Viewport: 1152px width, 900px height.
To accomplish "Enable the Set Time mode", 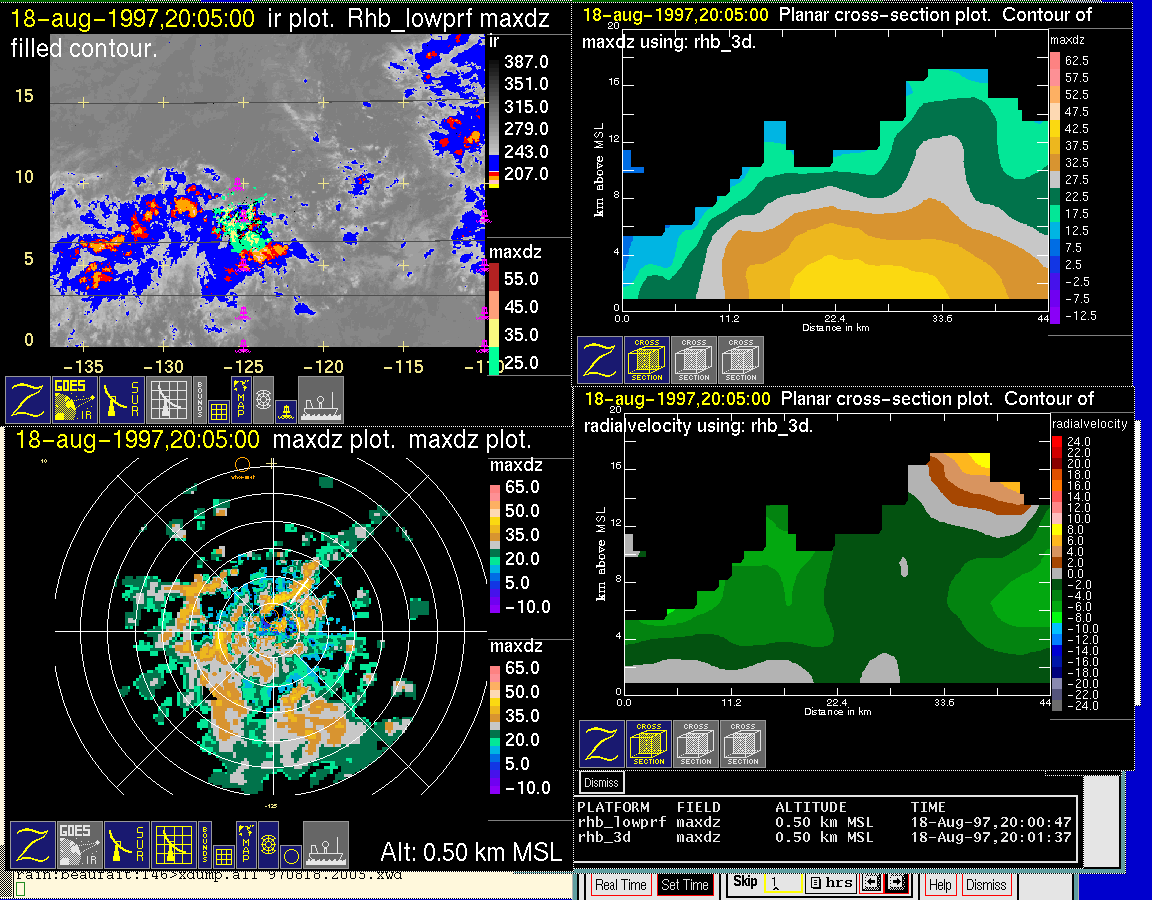I will (x=685, y=885).
